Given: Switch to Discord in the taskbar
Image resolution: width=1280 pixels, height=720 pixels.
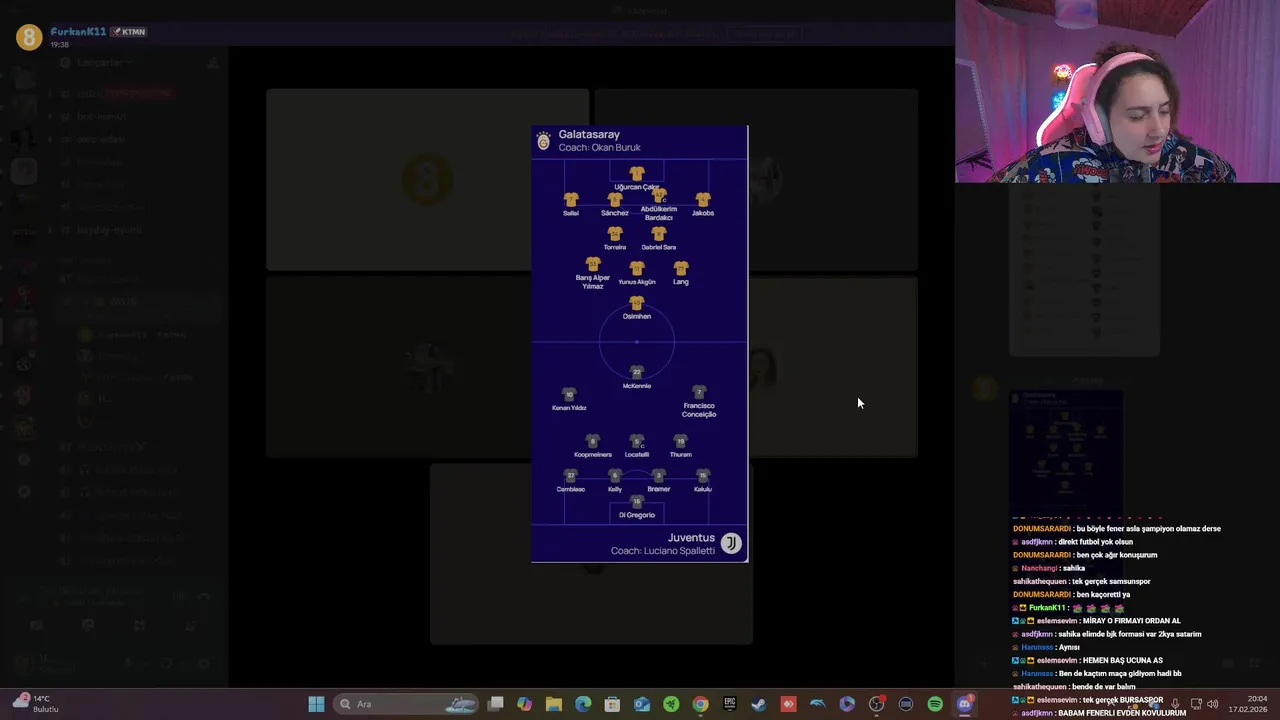Looking at the screenshot, I should 964,704.
